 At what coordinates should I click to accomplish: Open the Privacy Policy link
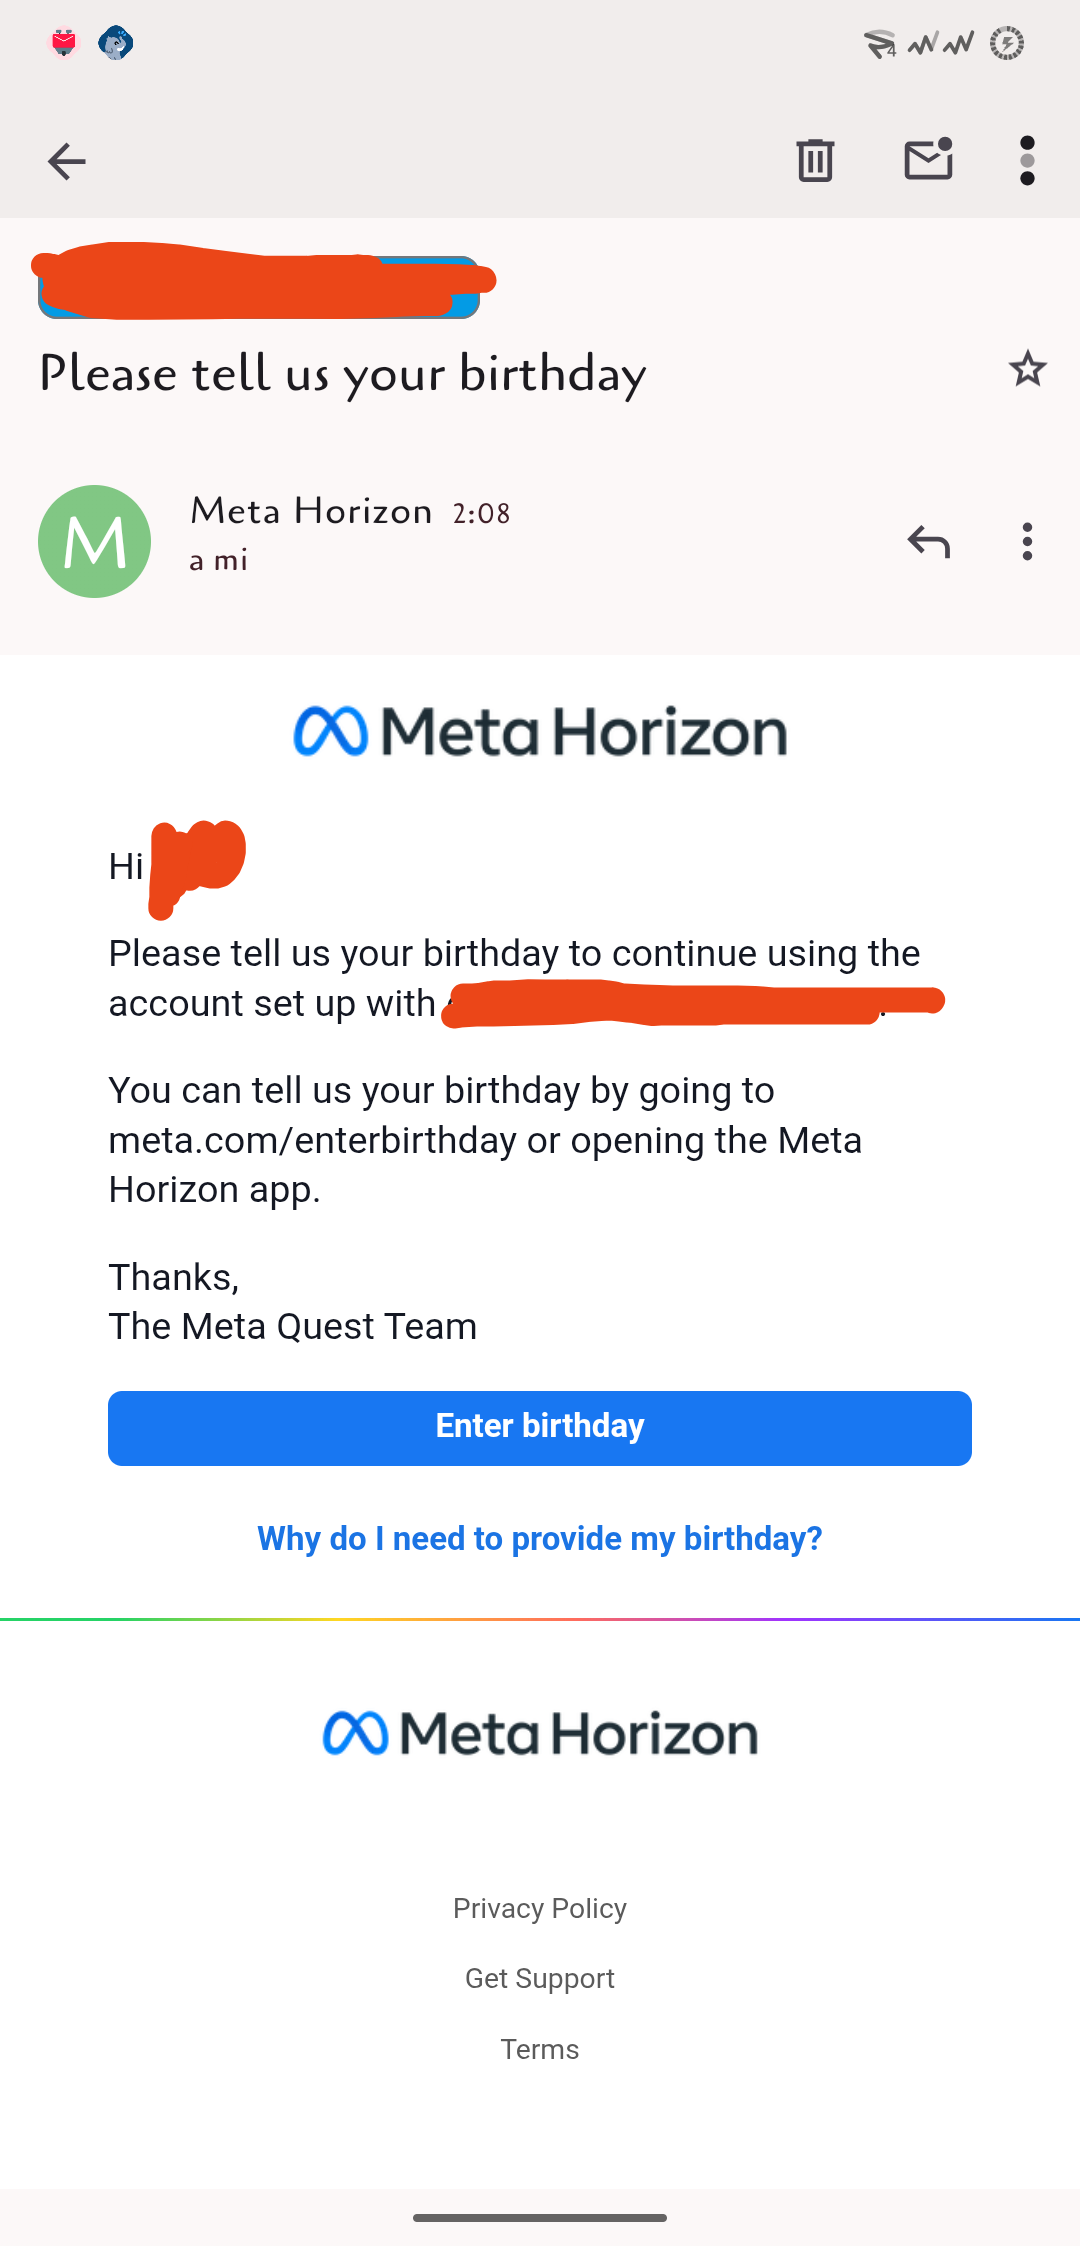(540, 1908)
